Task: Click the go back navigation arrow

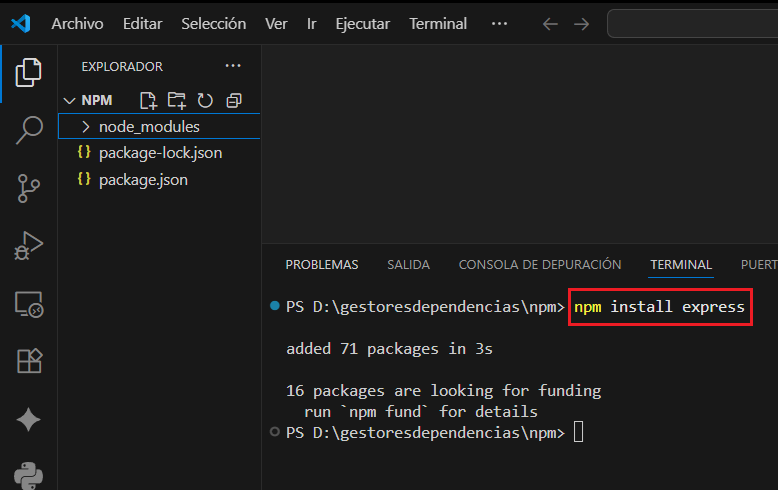Action: click(549, 23)
